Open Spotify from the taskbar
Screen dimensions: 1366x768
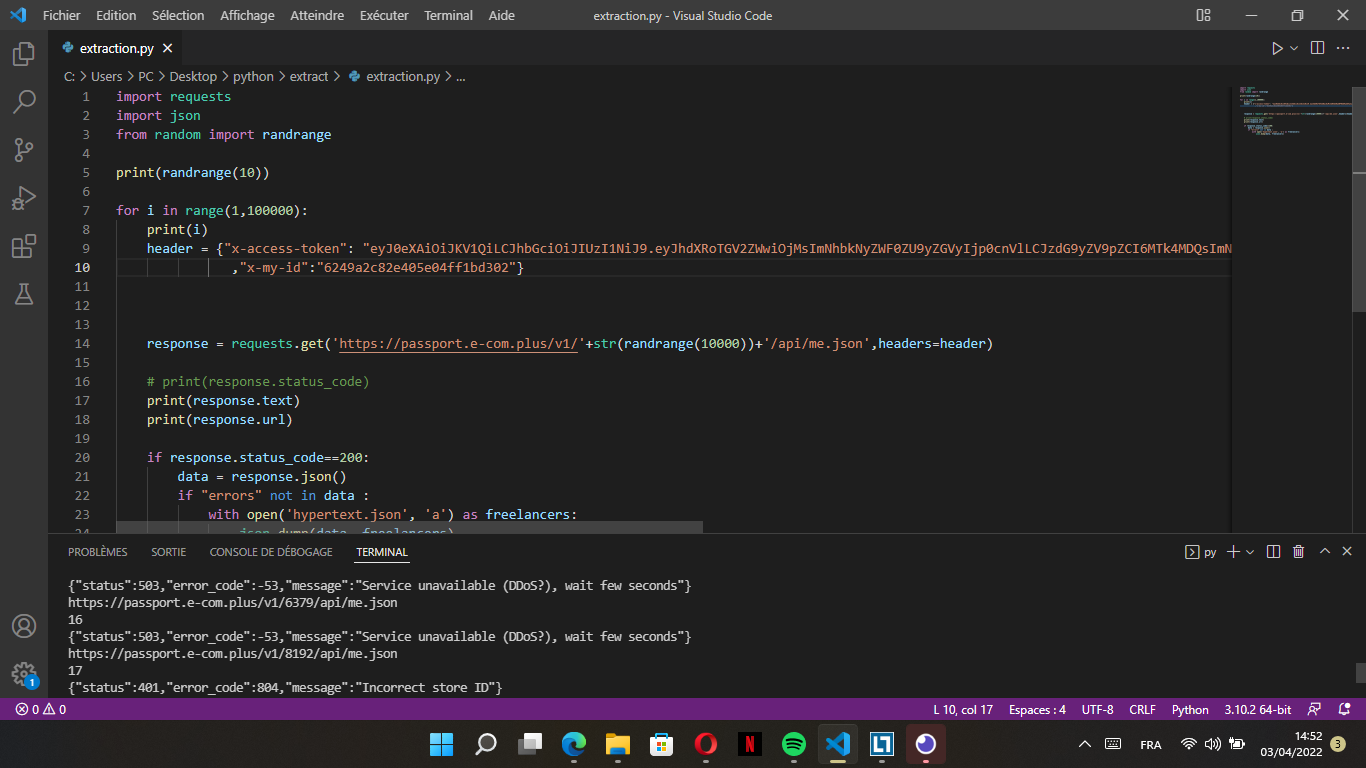(794, 744)
